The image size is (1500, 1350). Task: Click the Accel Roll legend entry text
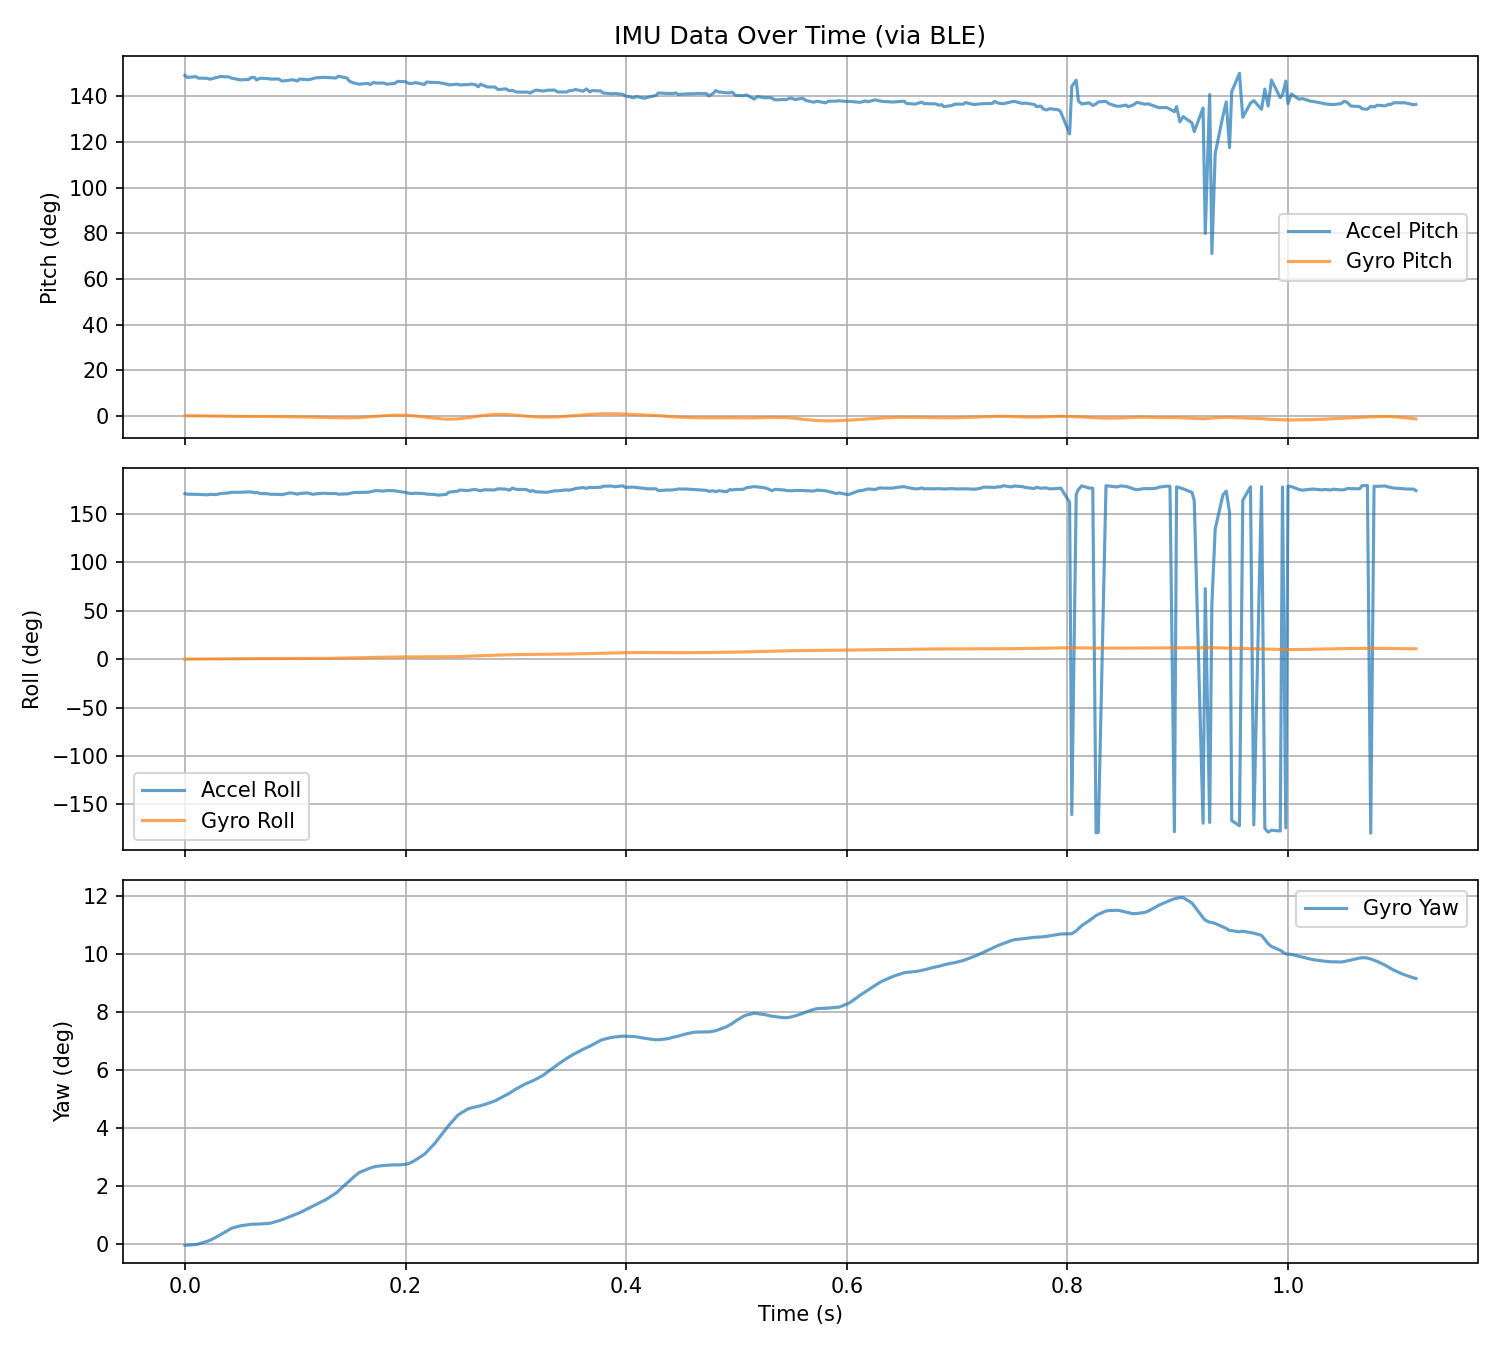[250, 790]
